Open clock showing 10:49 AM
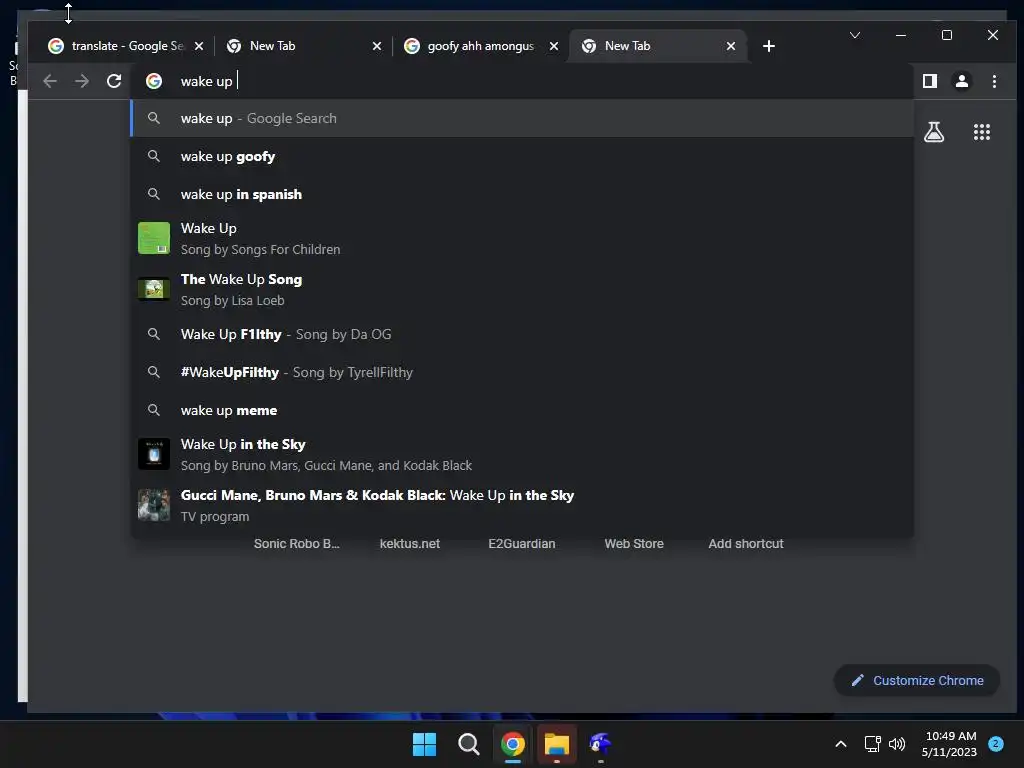 pos(950,744)
